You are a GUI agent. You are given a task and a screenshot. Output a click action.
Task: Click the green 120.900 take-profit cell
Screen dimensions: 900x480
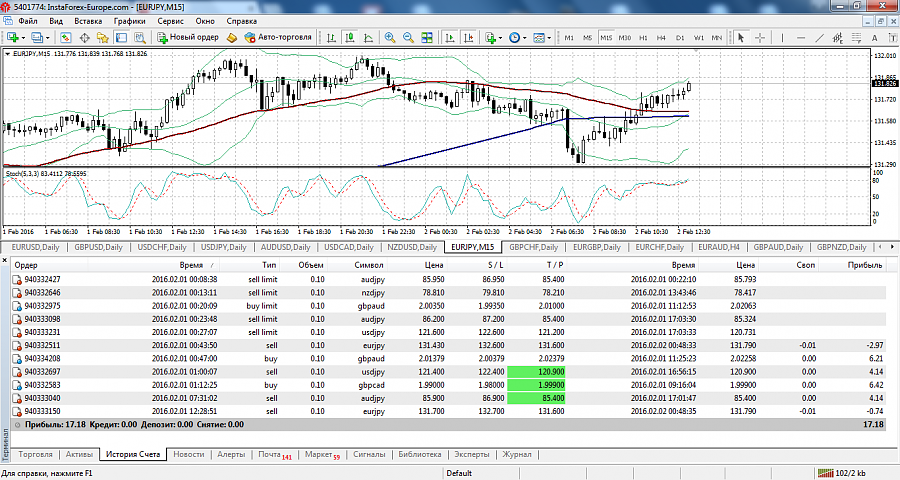[x=536, y=372]
